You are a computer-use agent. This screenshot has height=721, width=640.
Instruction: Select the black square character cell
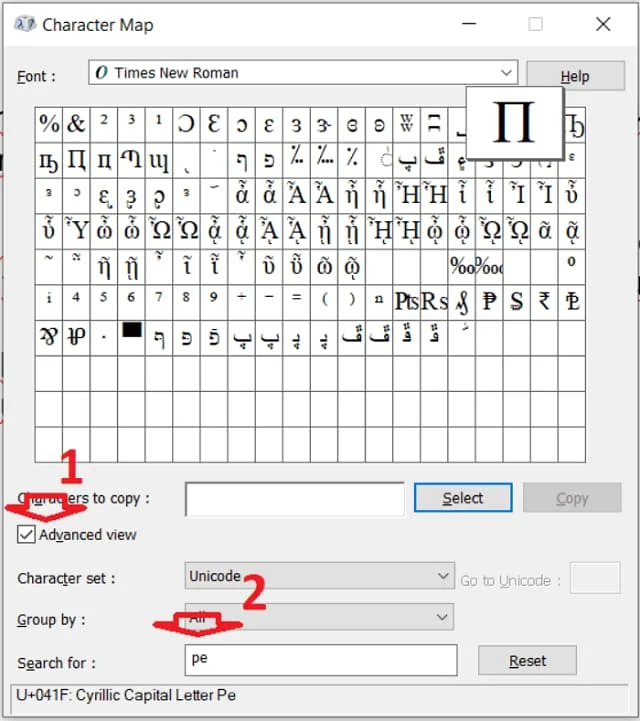coord(131,331)
